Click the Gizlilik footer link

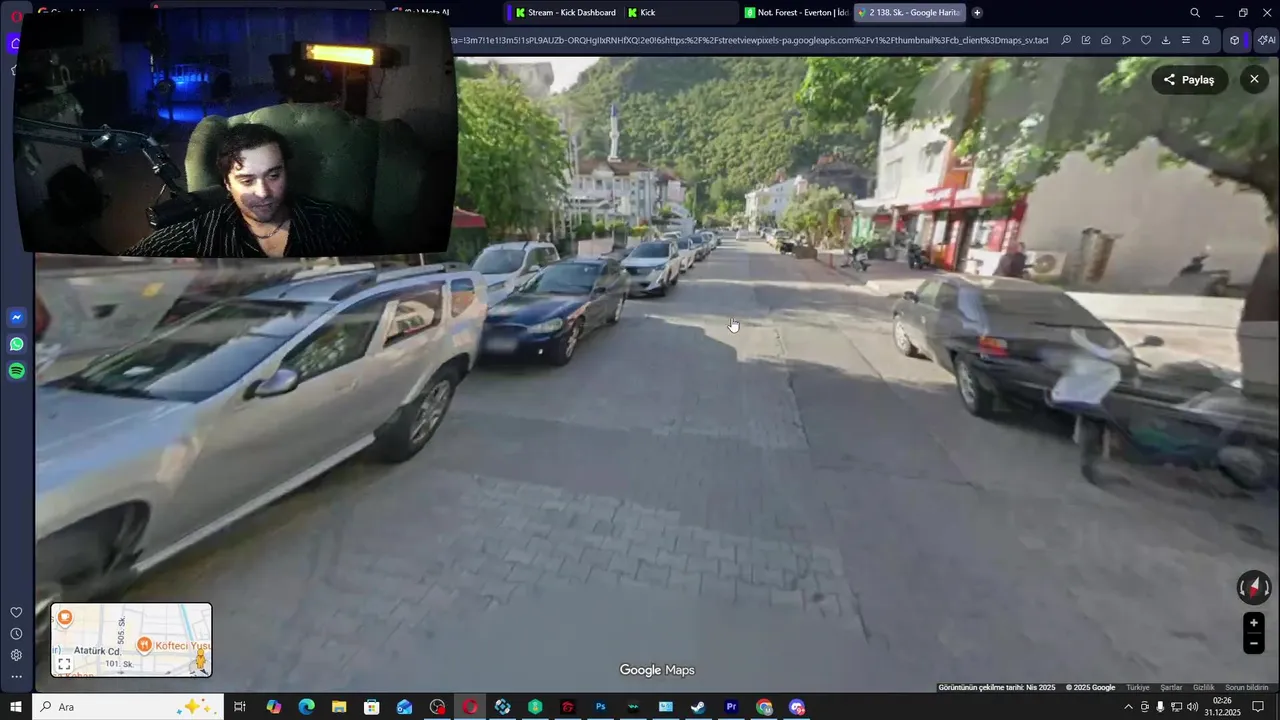coord(1204,687)
